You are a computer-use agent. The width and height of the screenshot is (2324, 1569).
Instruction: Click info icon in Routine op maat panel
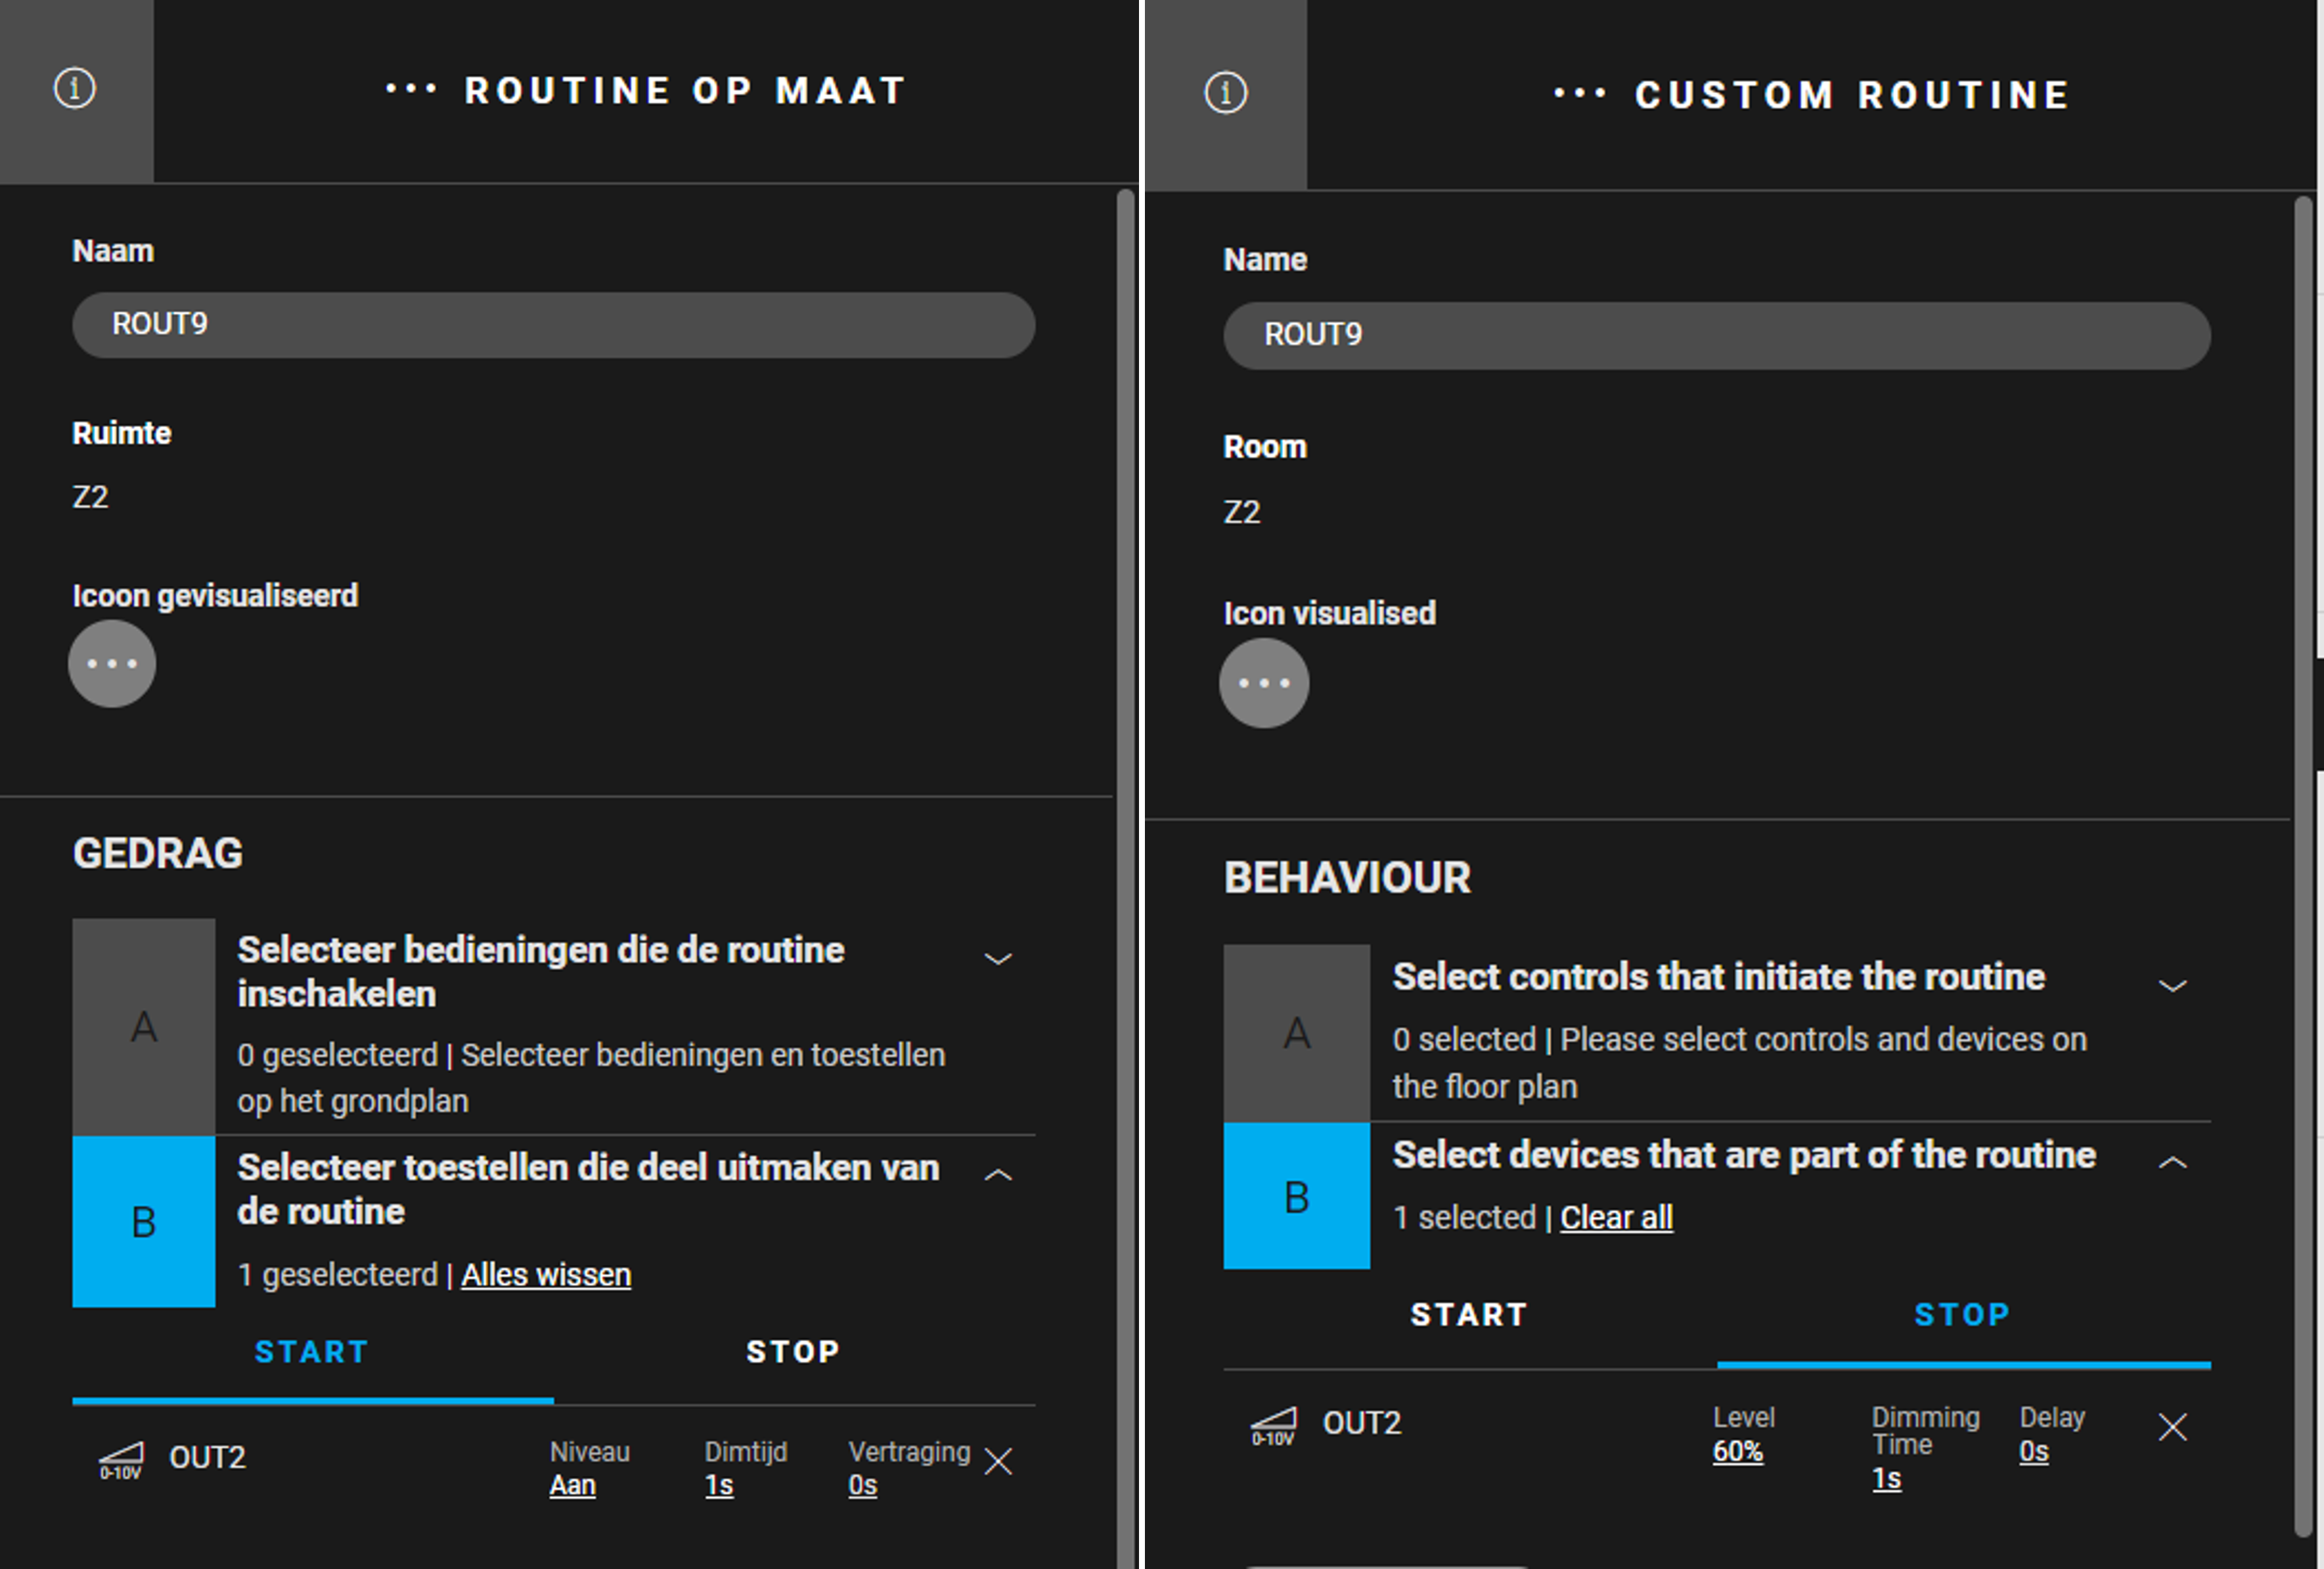tap(75, 89)
